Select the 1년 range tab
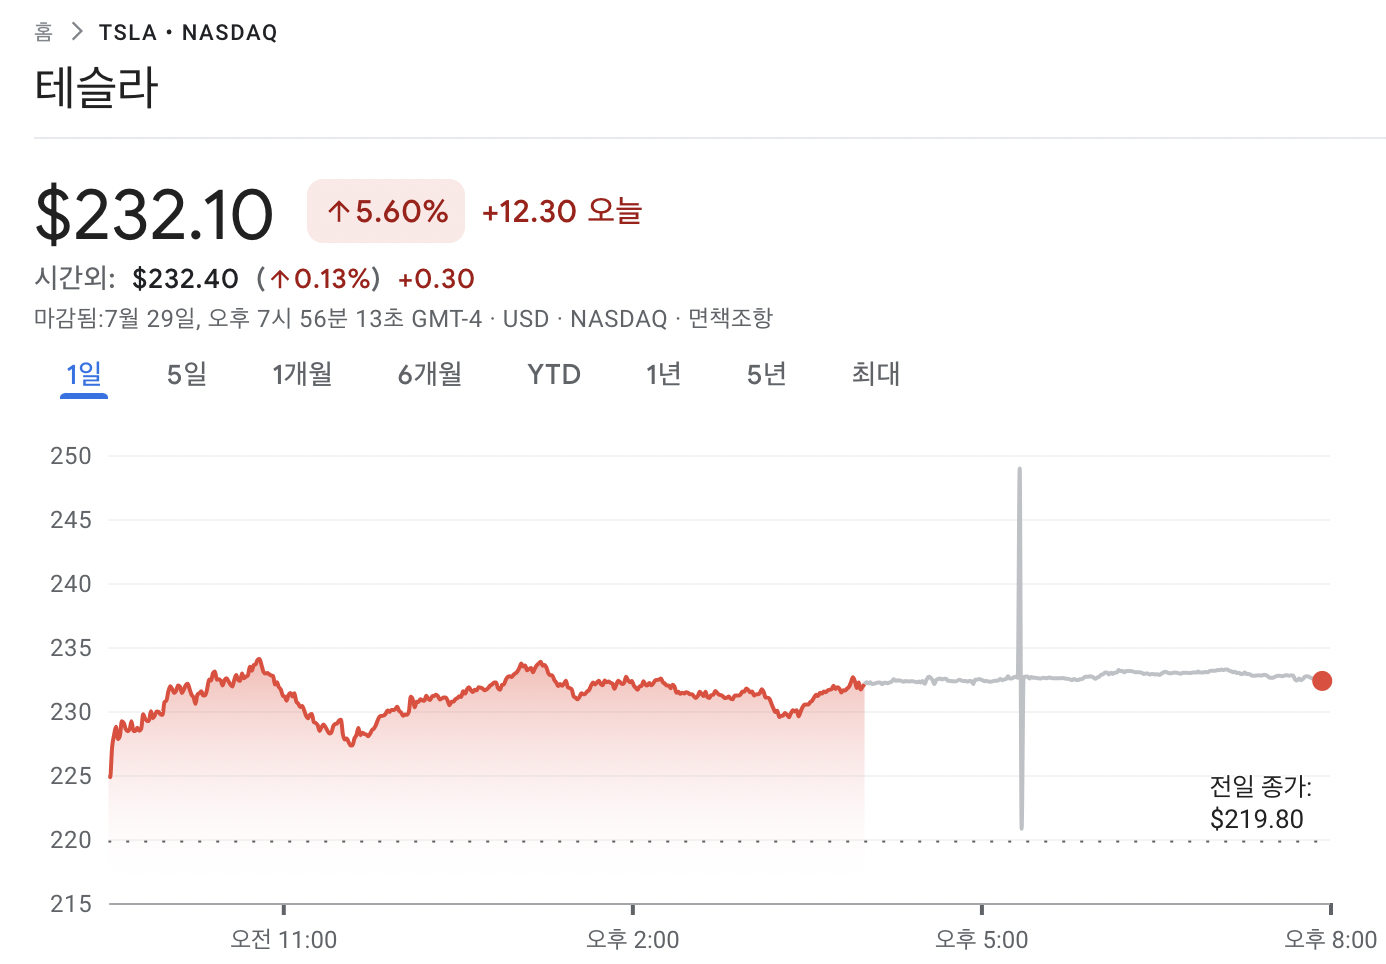The height and width of the screenshot is (964, 1386). click(x=663, y=374)
